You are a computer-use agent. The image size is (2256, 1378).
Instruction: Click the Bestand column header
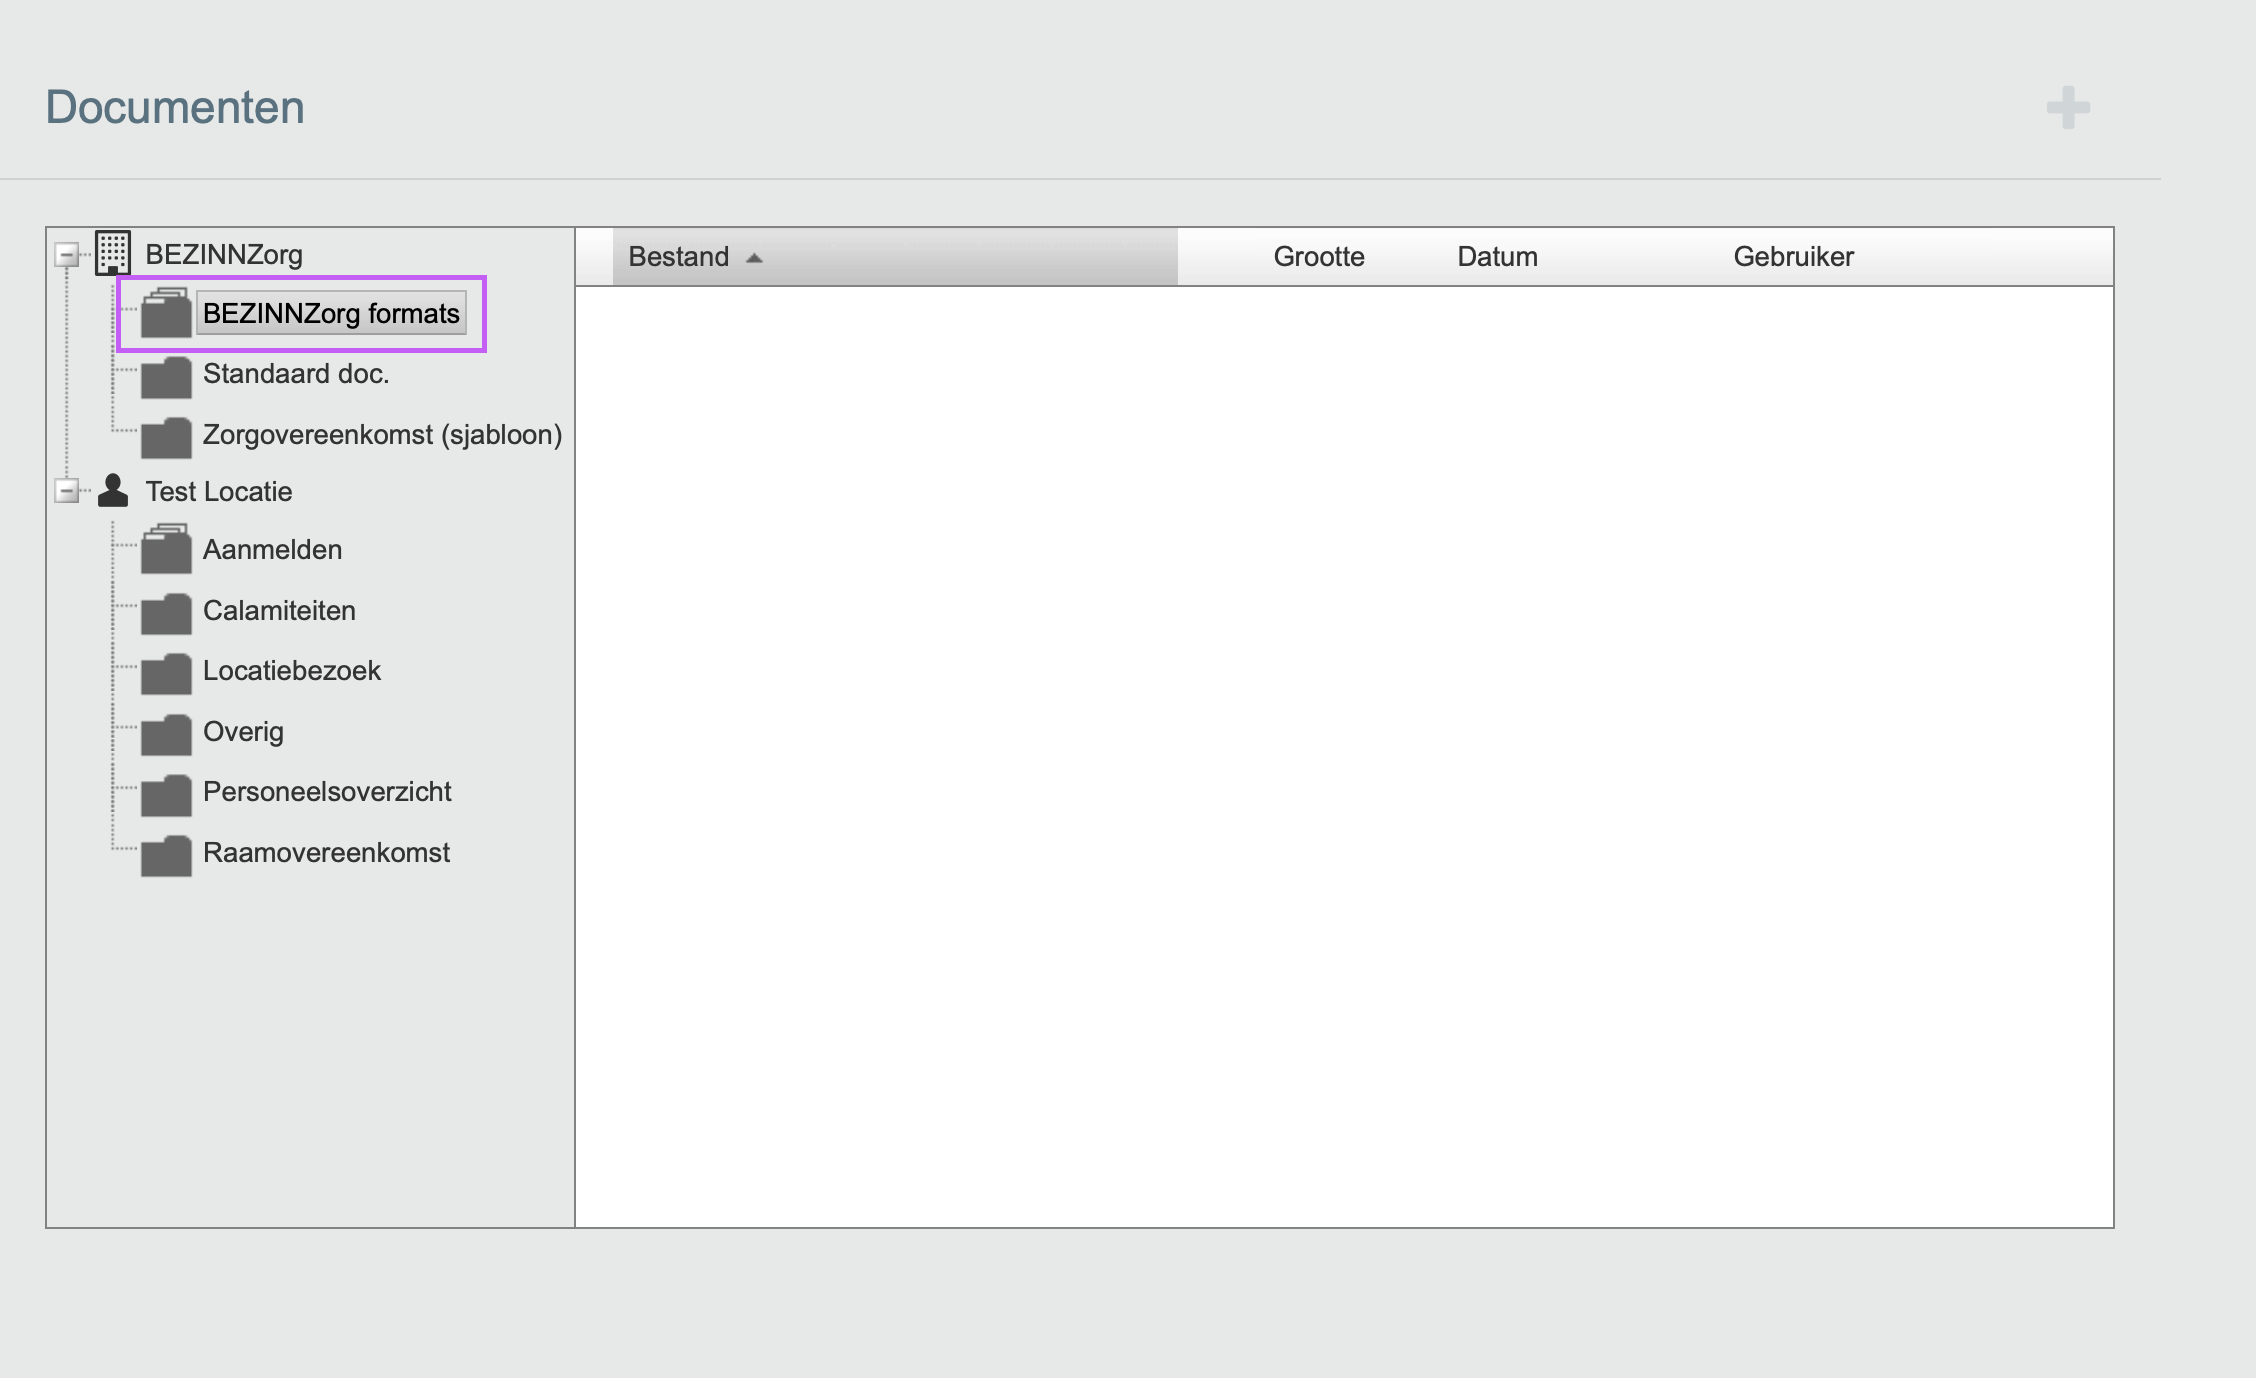(678, 257)
